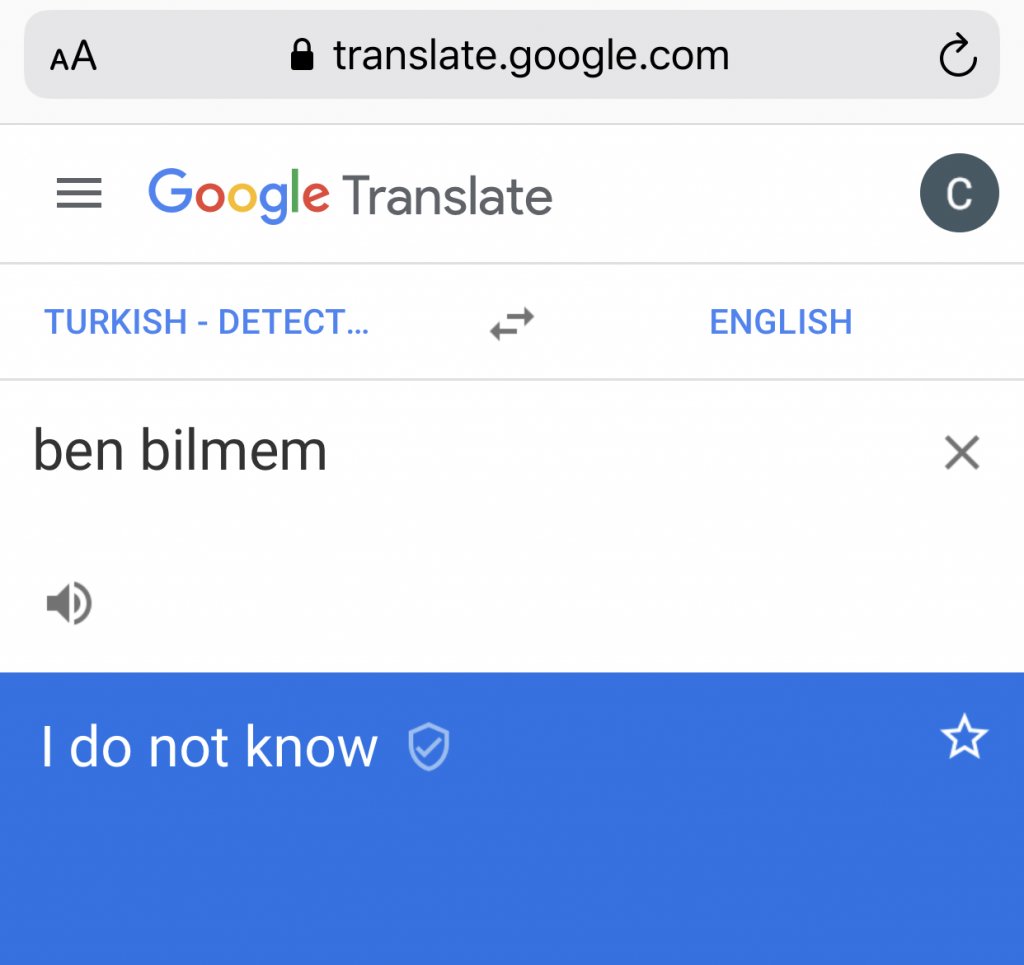Tap blank space right of speaker icon
This screenshot has height=965, width=1024.
[x=500, y=604]
